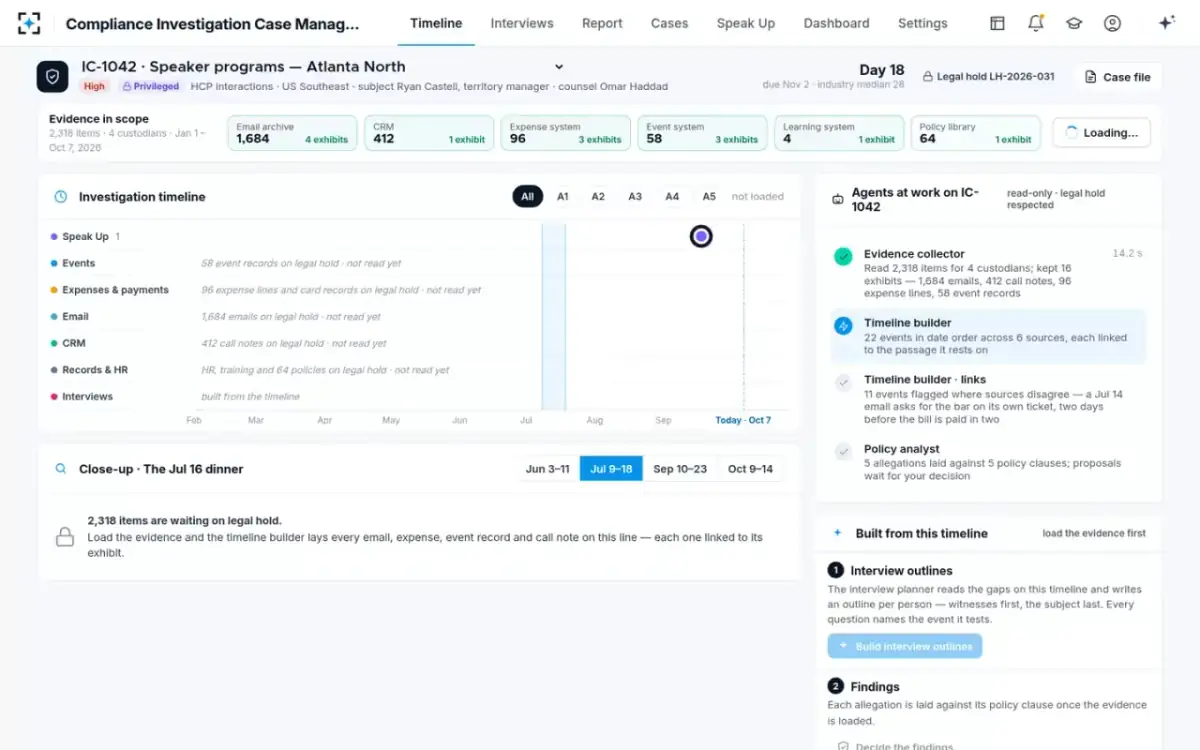Filter timeline by allegation A1

point(563,197)
